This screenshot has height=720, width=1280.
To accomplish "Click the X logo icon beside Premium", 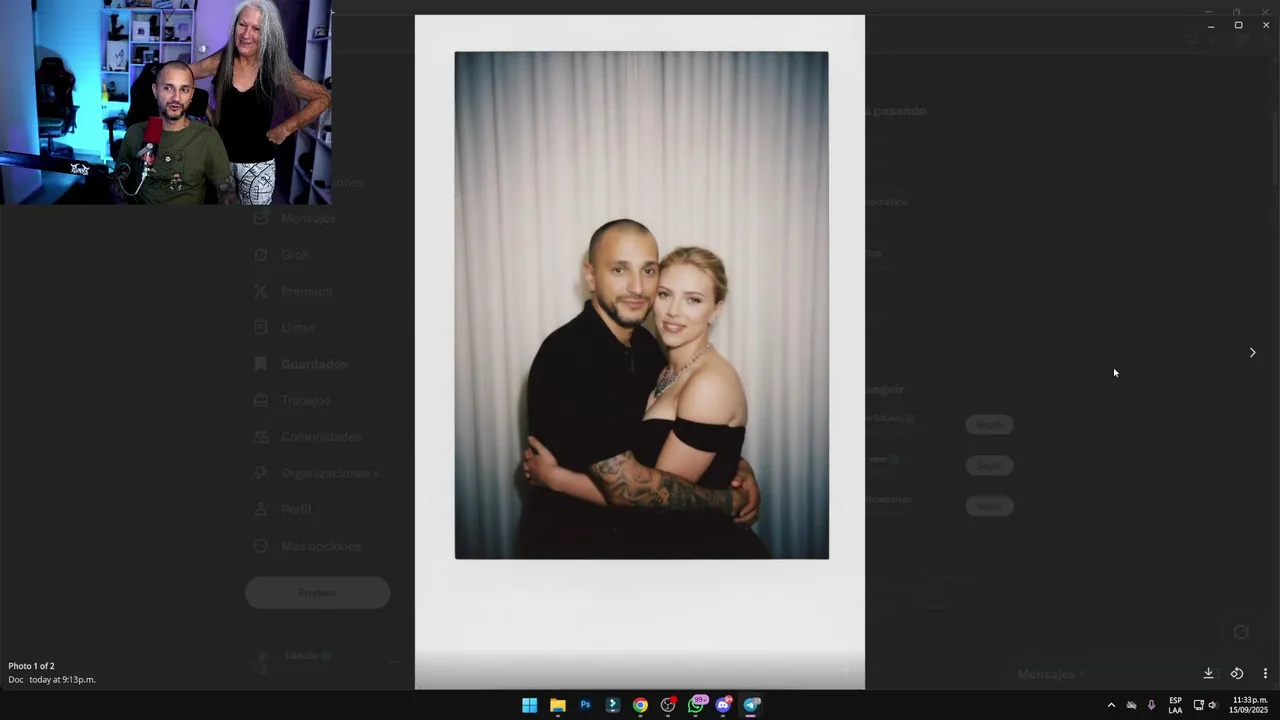I will pos(261,291).
